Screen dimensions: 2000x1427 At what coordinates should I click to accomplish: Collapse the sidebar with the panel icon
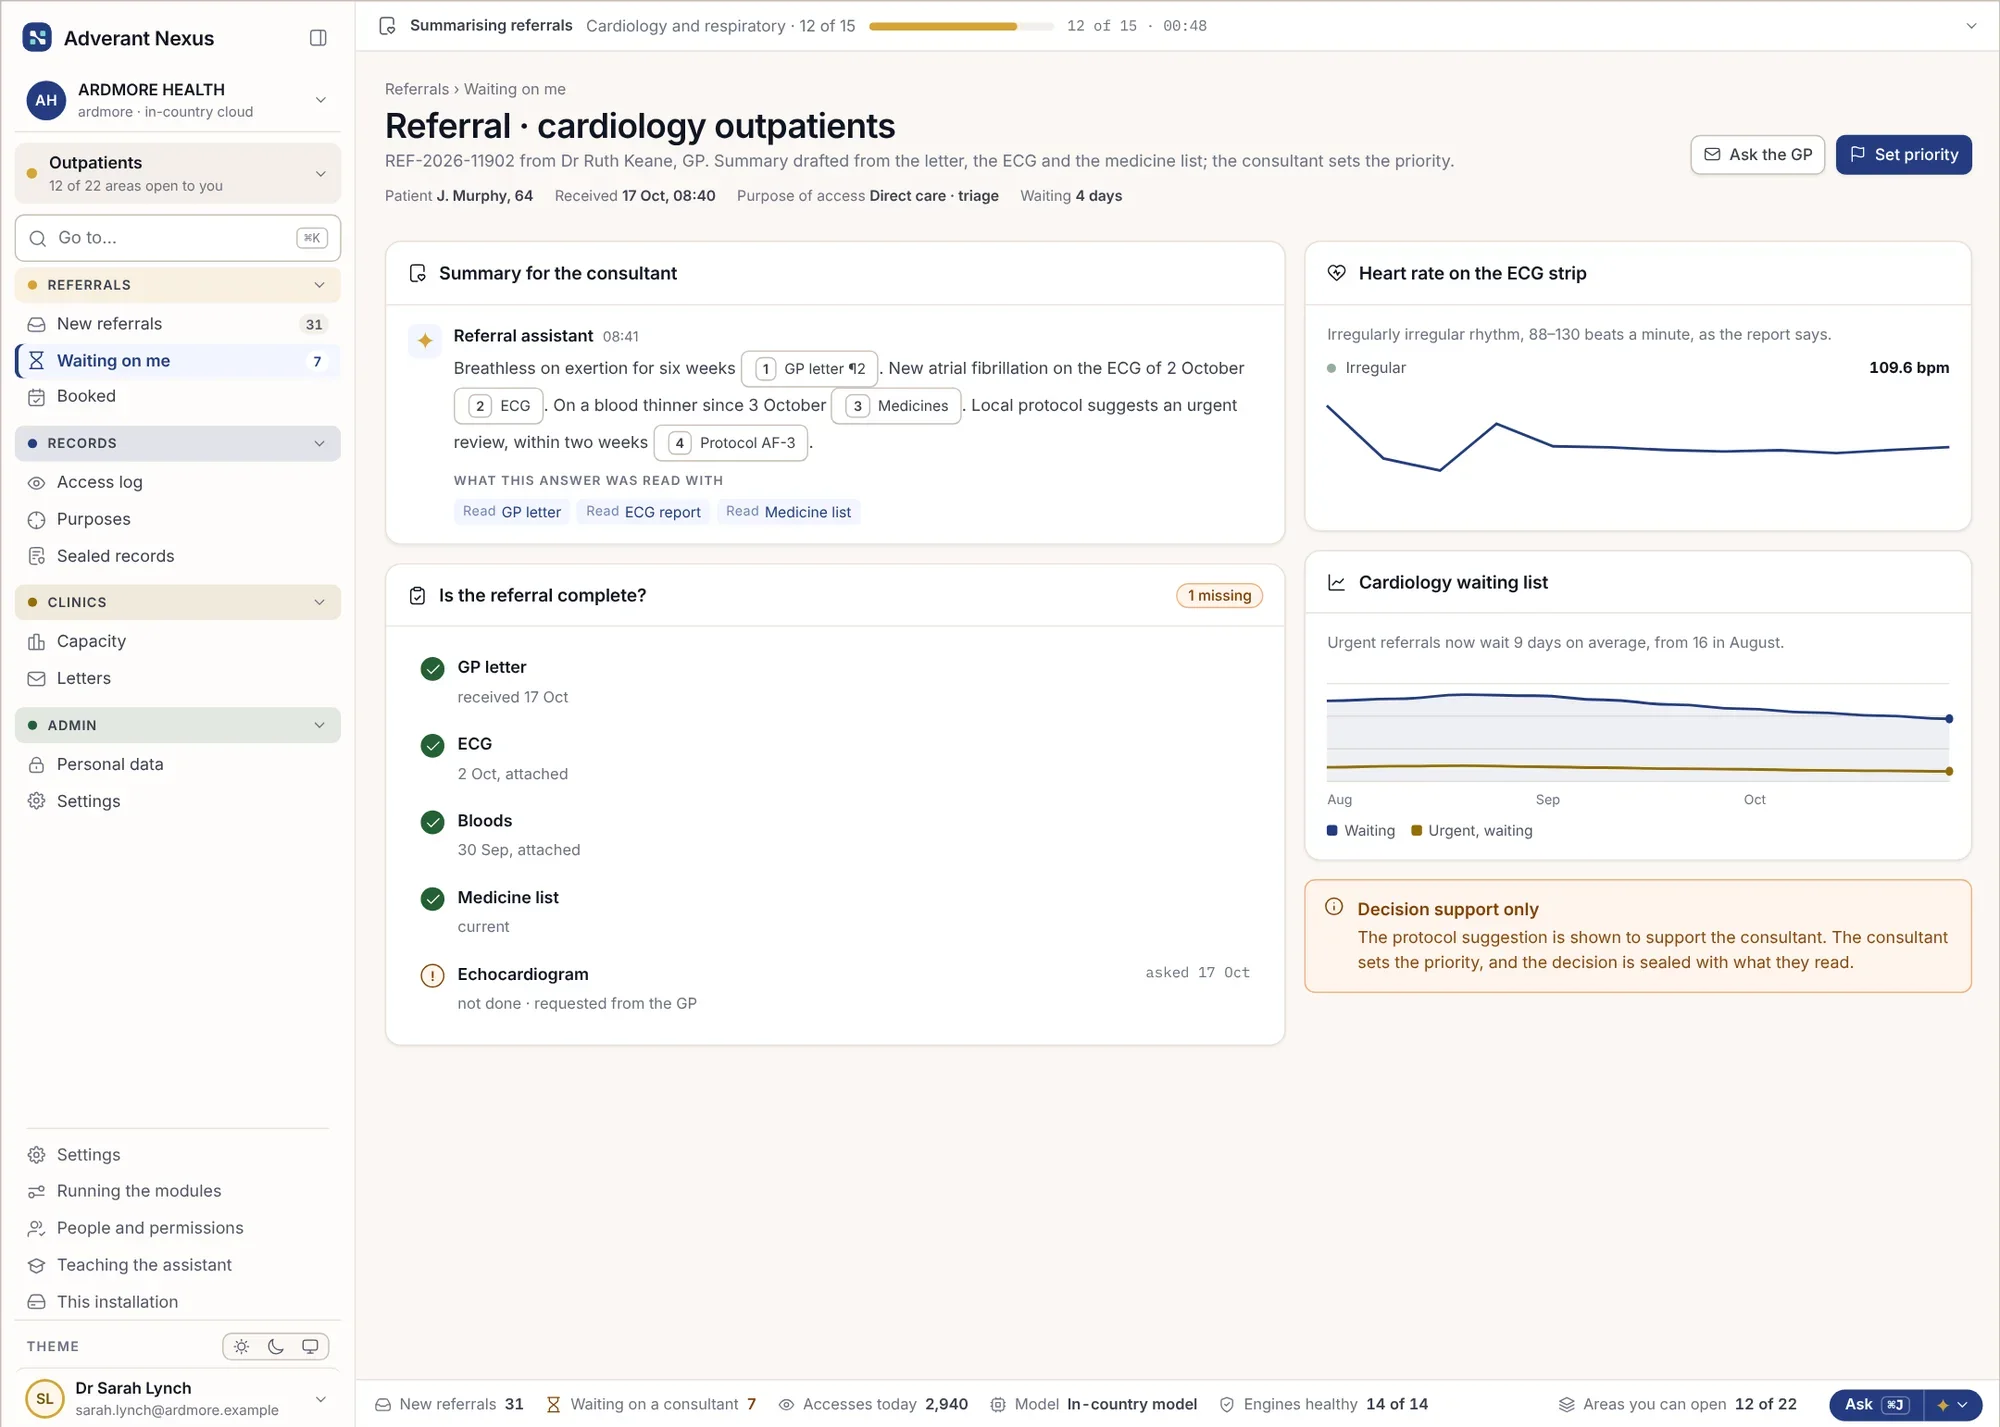[x=318, y=38]
